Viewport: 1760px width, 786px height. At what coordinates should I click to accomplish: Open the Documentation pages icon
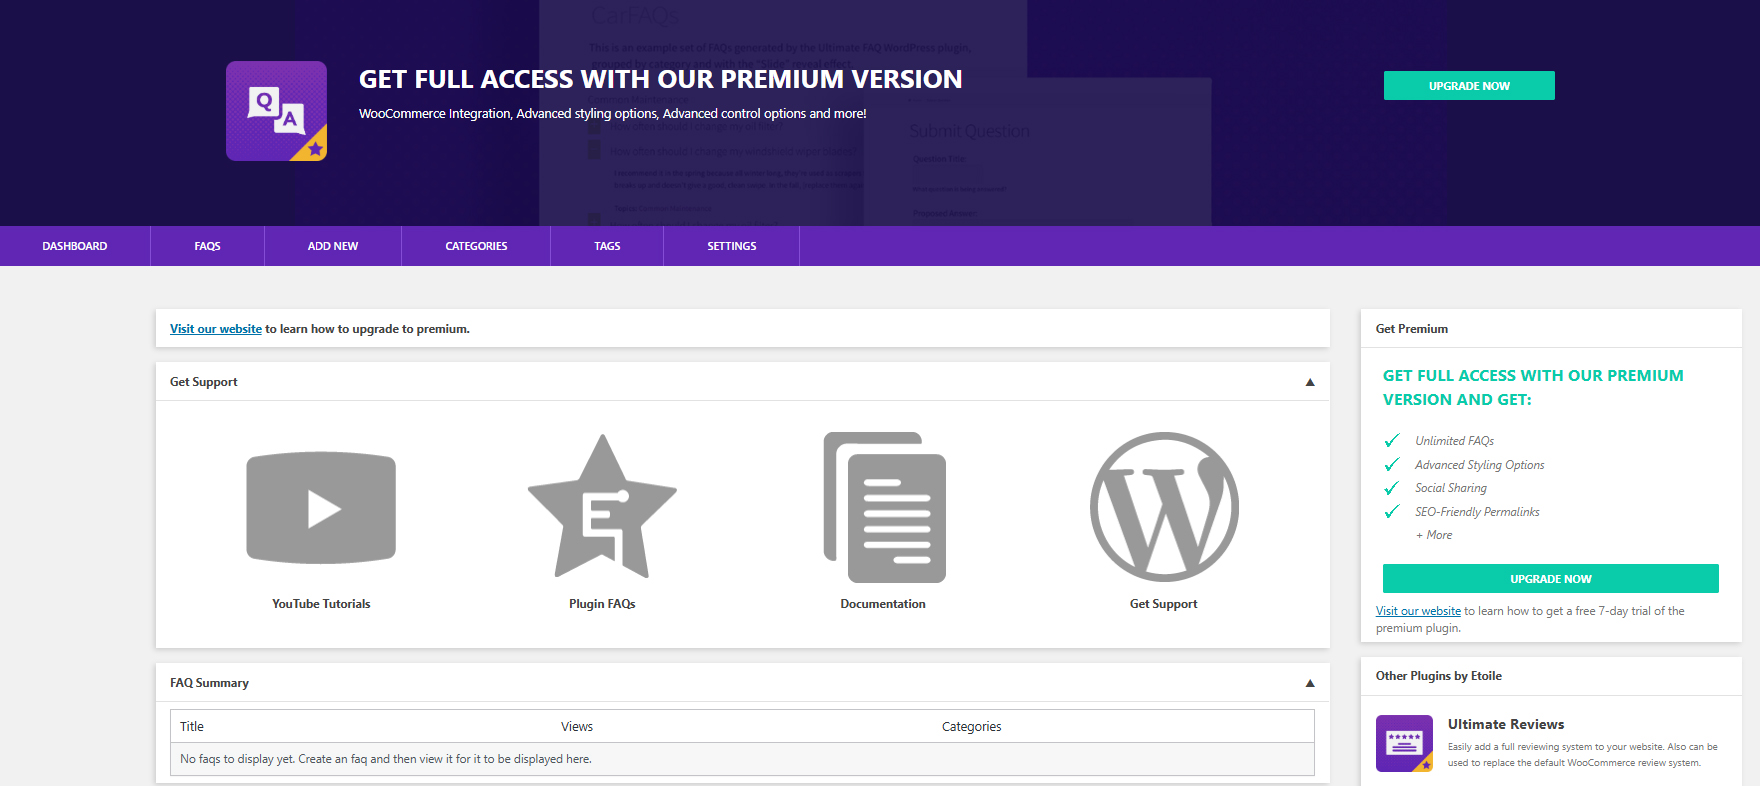click(884, 507)
